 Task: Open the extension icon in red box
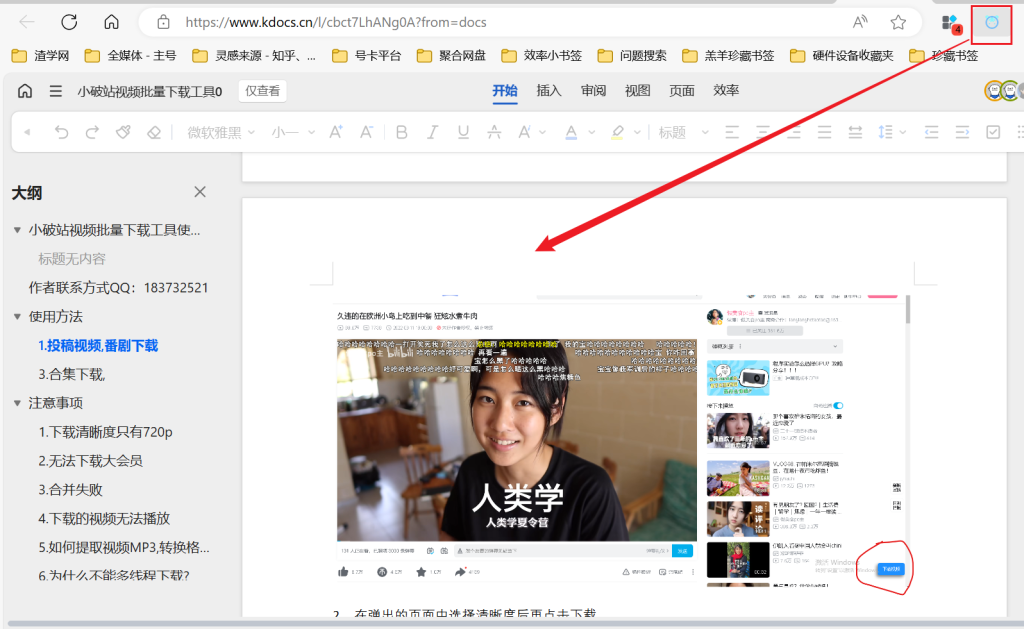pyautogui.click(x=991, y=22)
